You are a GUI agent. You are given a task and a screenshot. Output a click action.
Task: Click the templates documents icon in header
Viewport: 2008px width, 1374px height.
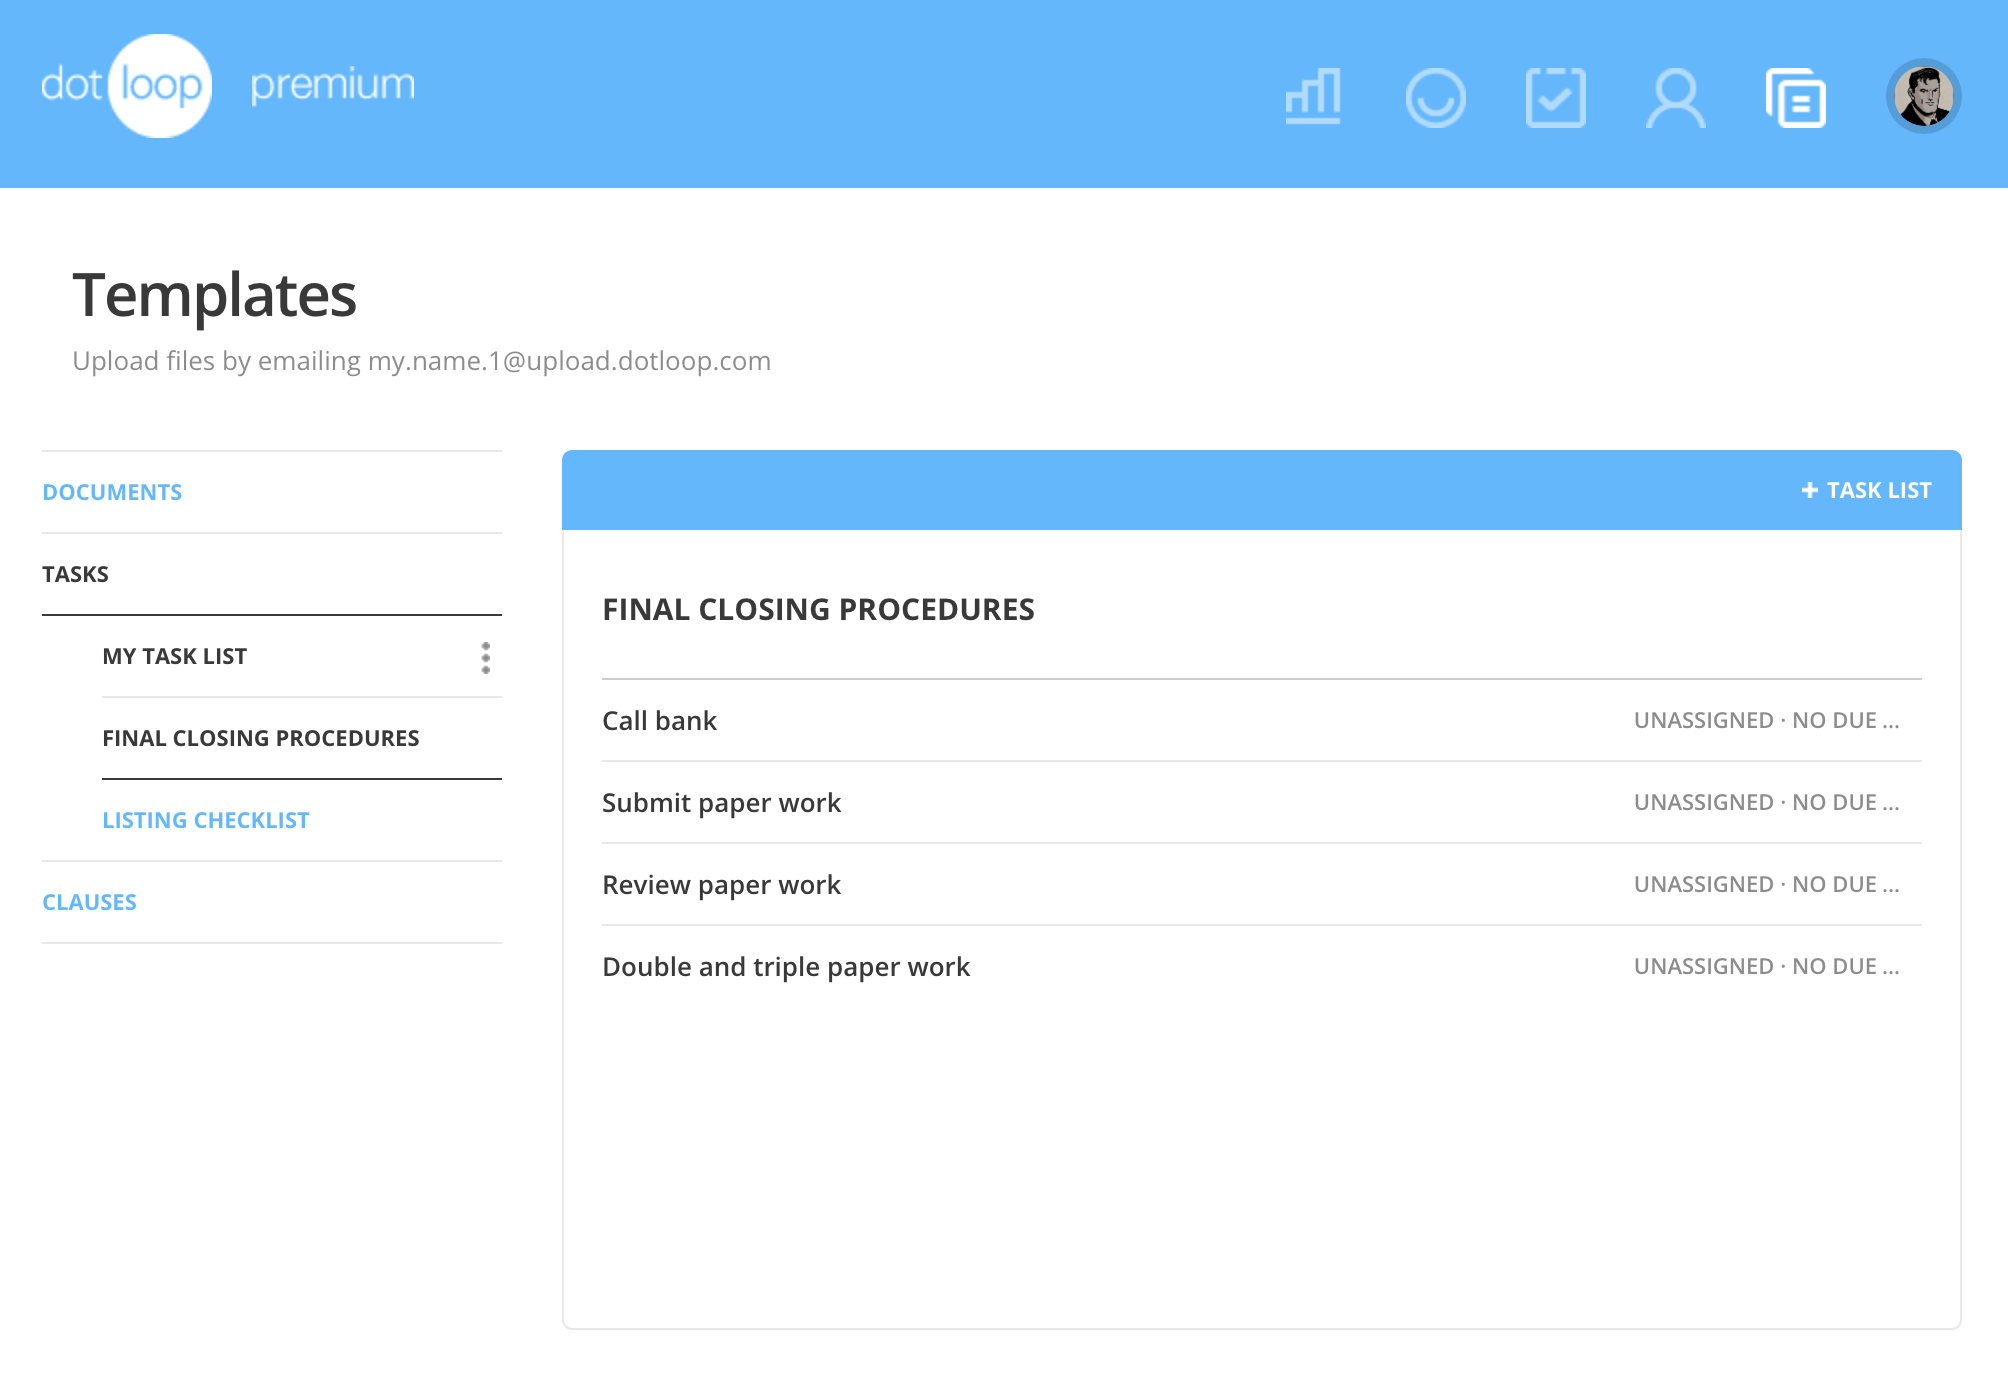[x=1796, y=97]
